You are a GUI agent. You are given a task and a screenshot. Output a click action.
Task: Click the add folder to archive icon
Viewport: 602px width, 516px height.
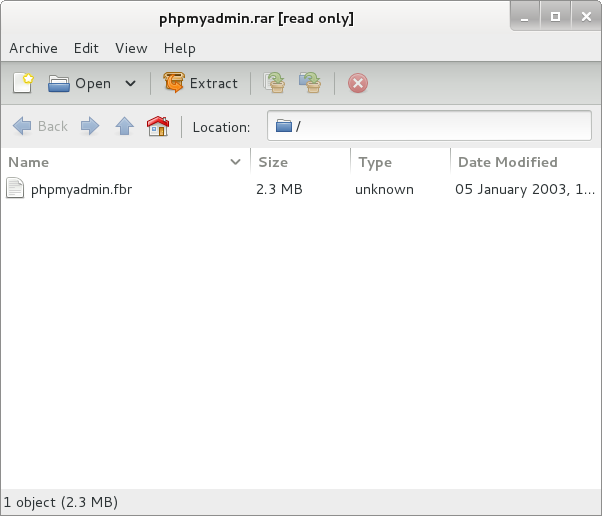(310, 83)
